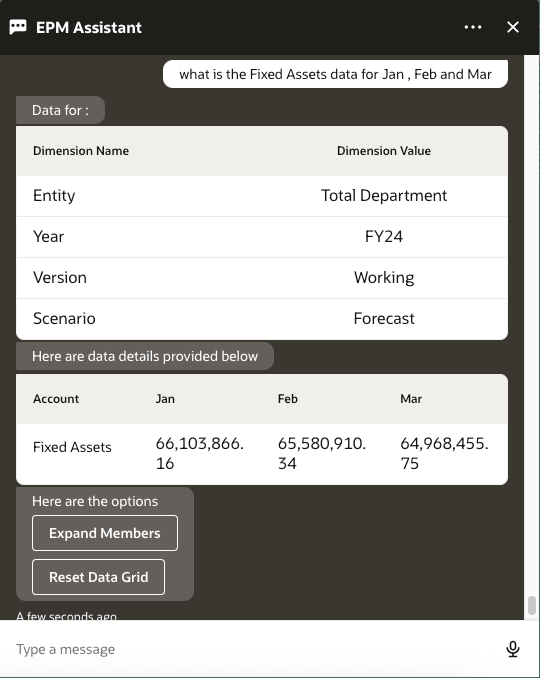540x678 pixels.
Task: Click the EPM Assistant chat bubble icon
Action: point(18,27)
